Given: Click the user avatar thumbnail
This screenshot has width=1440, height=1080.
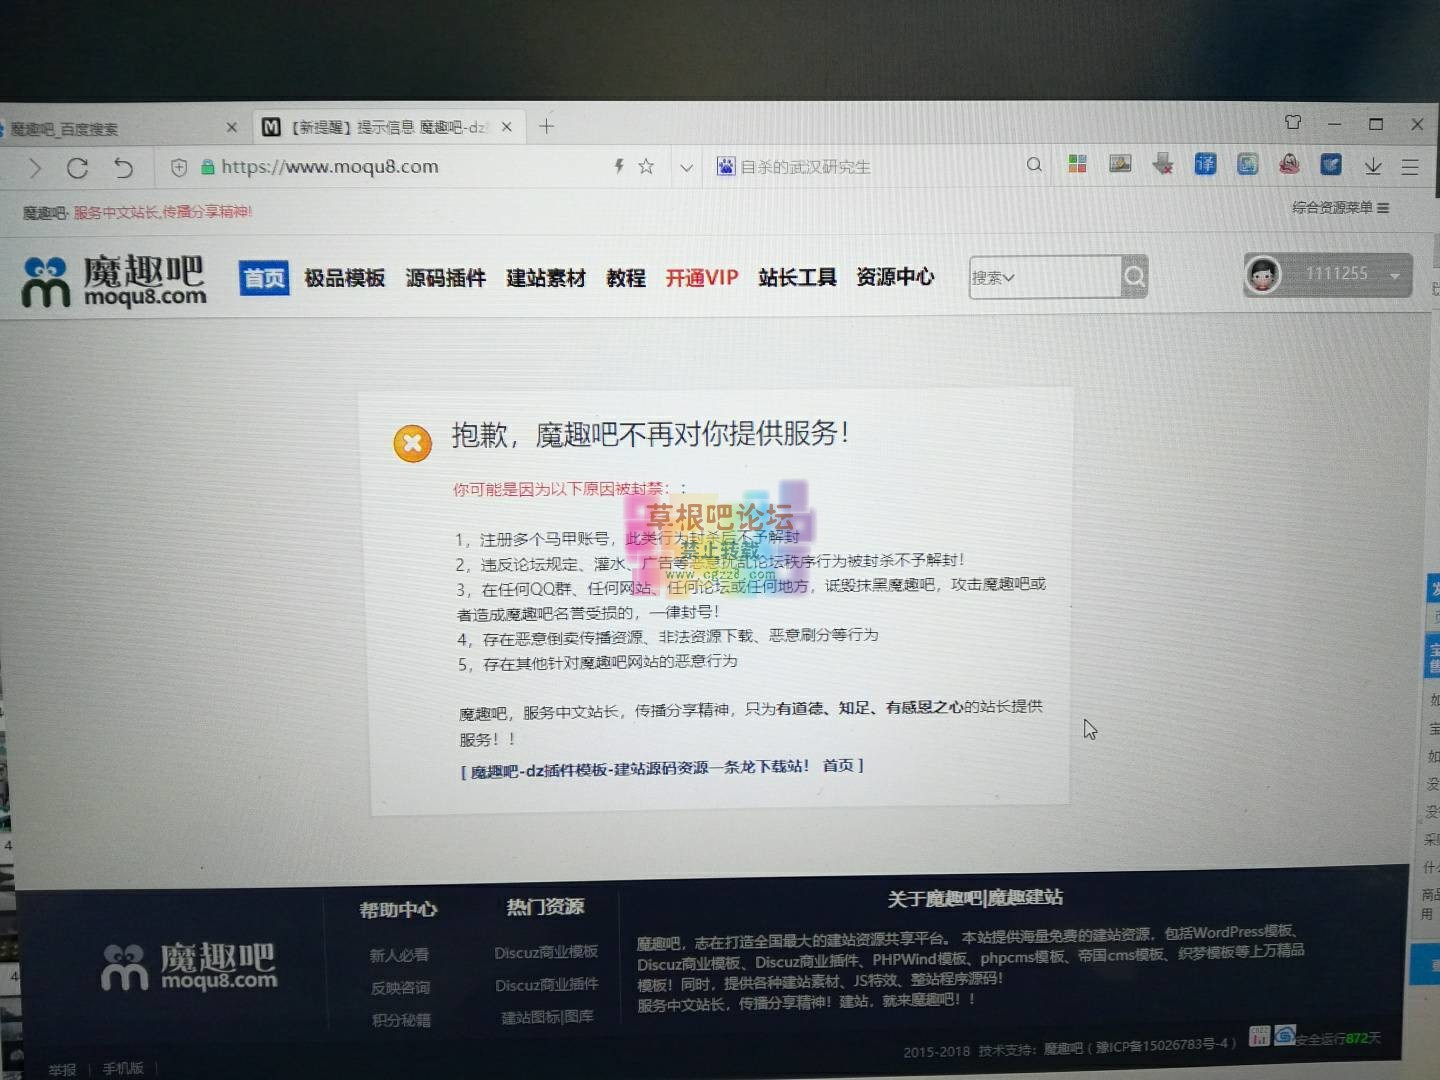Looking at the screenshot, I should click(1263, 274).
